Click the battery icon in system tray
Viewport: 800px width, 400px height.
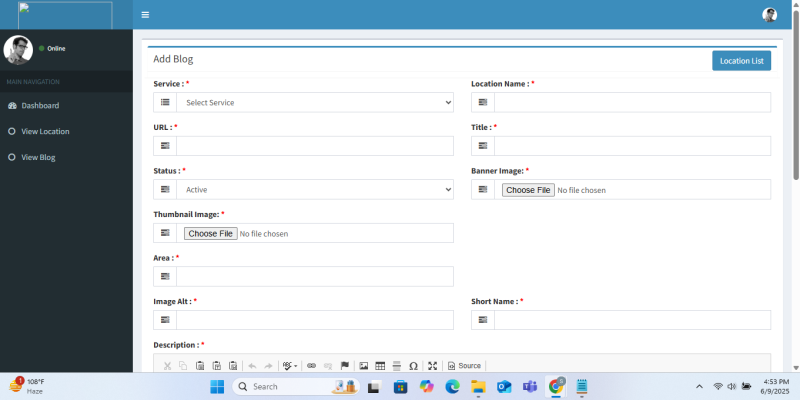(x=746, y=386)
